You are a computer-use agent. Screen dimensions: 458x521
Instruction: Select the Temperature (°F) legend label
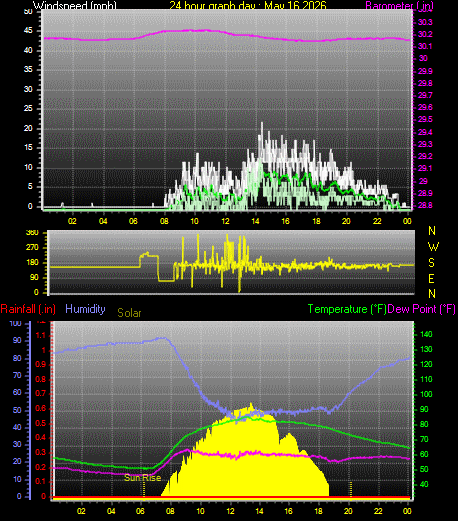coord(347,309)
